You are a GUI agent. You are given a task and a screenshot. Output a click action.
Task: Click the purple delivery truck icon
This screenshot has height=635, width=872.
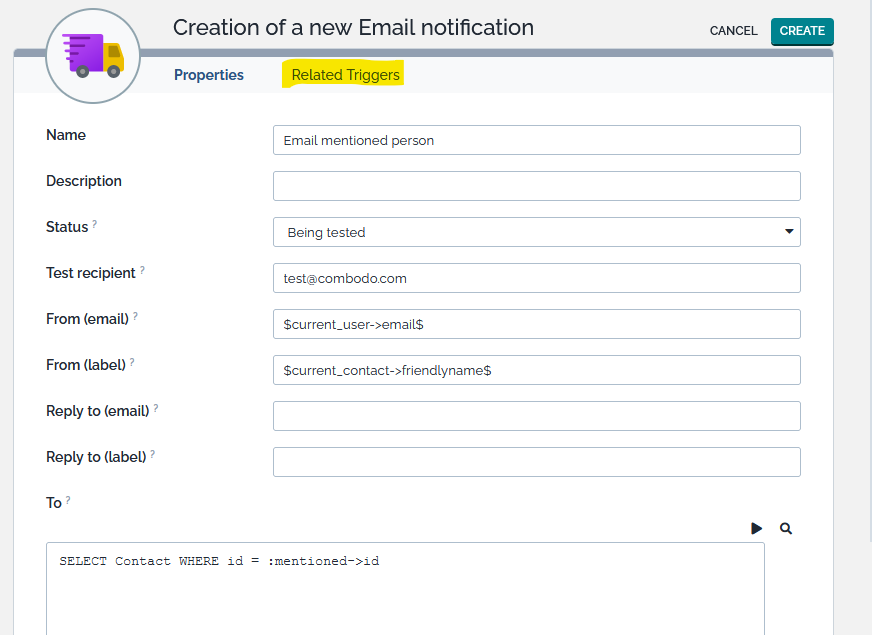point(92,54)
